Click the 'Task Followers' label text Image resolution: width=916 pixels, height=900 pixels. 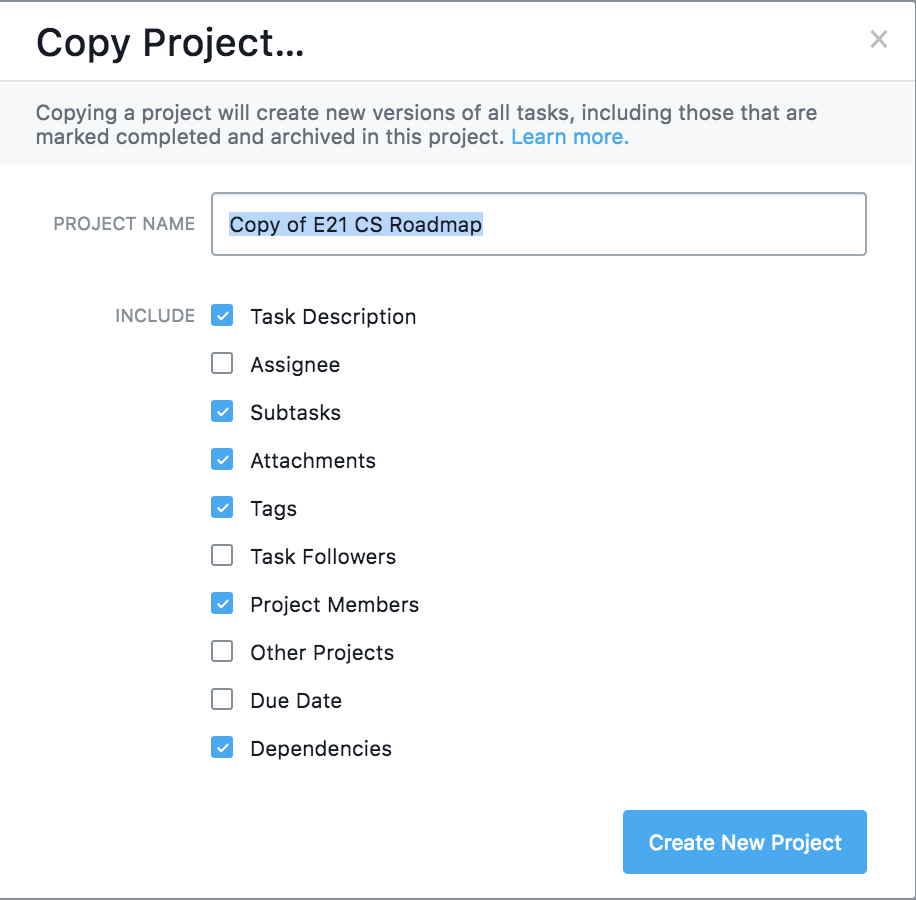coord(323,557)
